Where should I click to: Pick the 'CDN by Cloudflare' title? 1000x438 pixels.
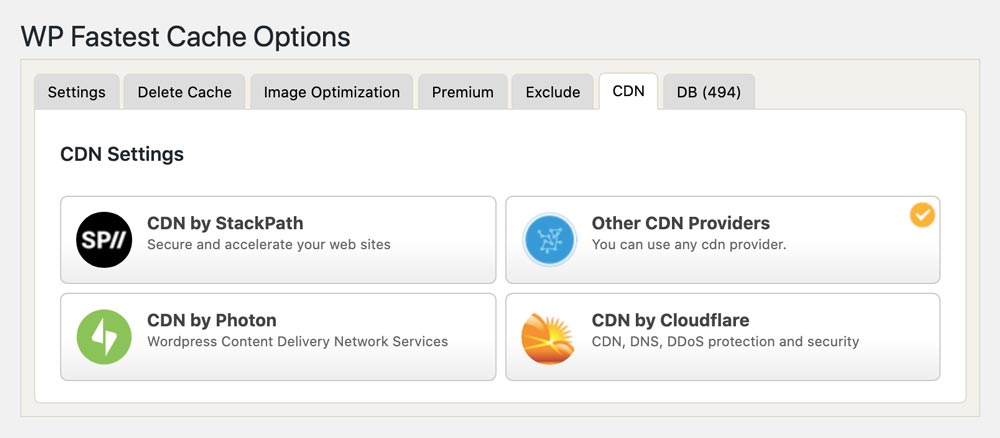tap(670, 320)
